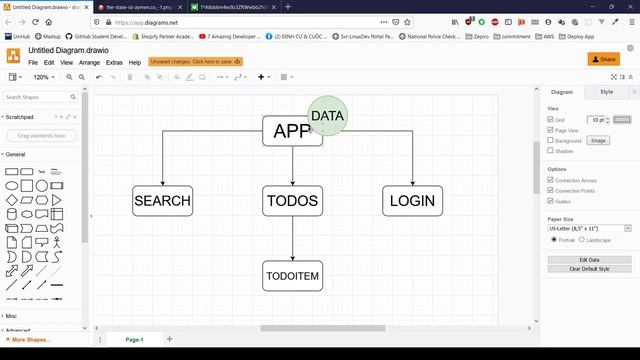Select the Portrait radio button
The width and height of the screenshot is (640, 360).
tap(554, 240)
